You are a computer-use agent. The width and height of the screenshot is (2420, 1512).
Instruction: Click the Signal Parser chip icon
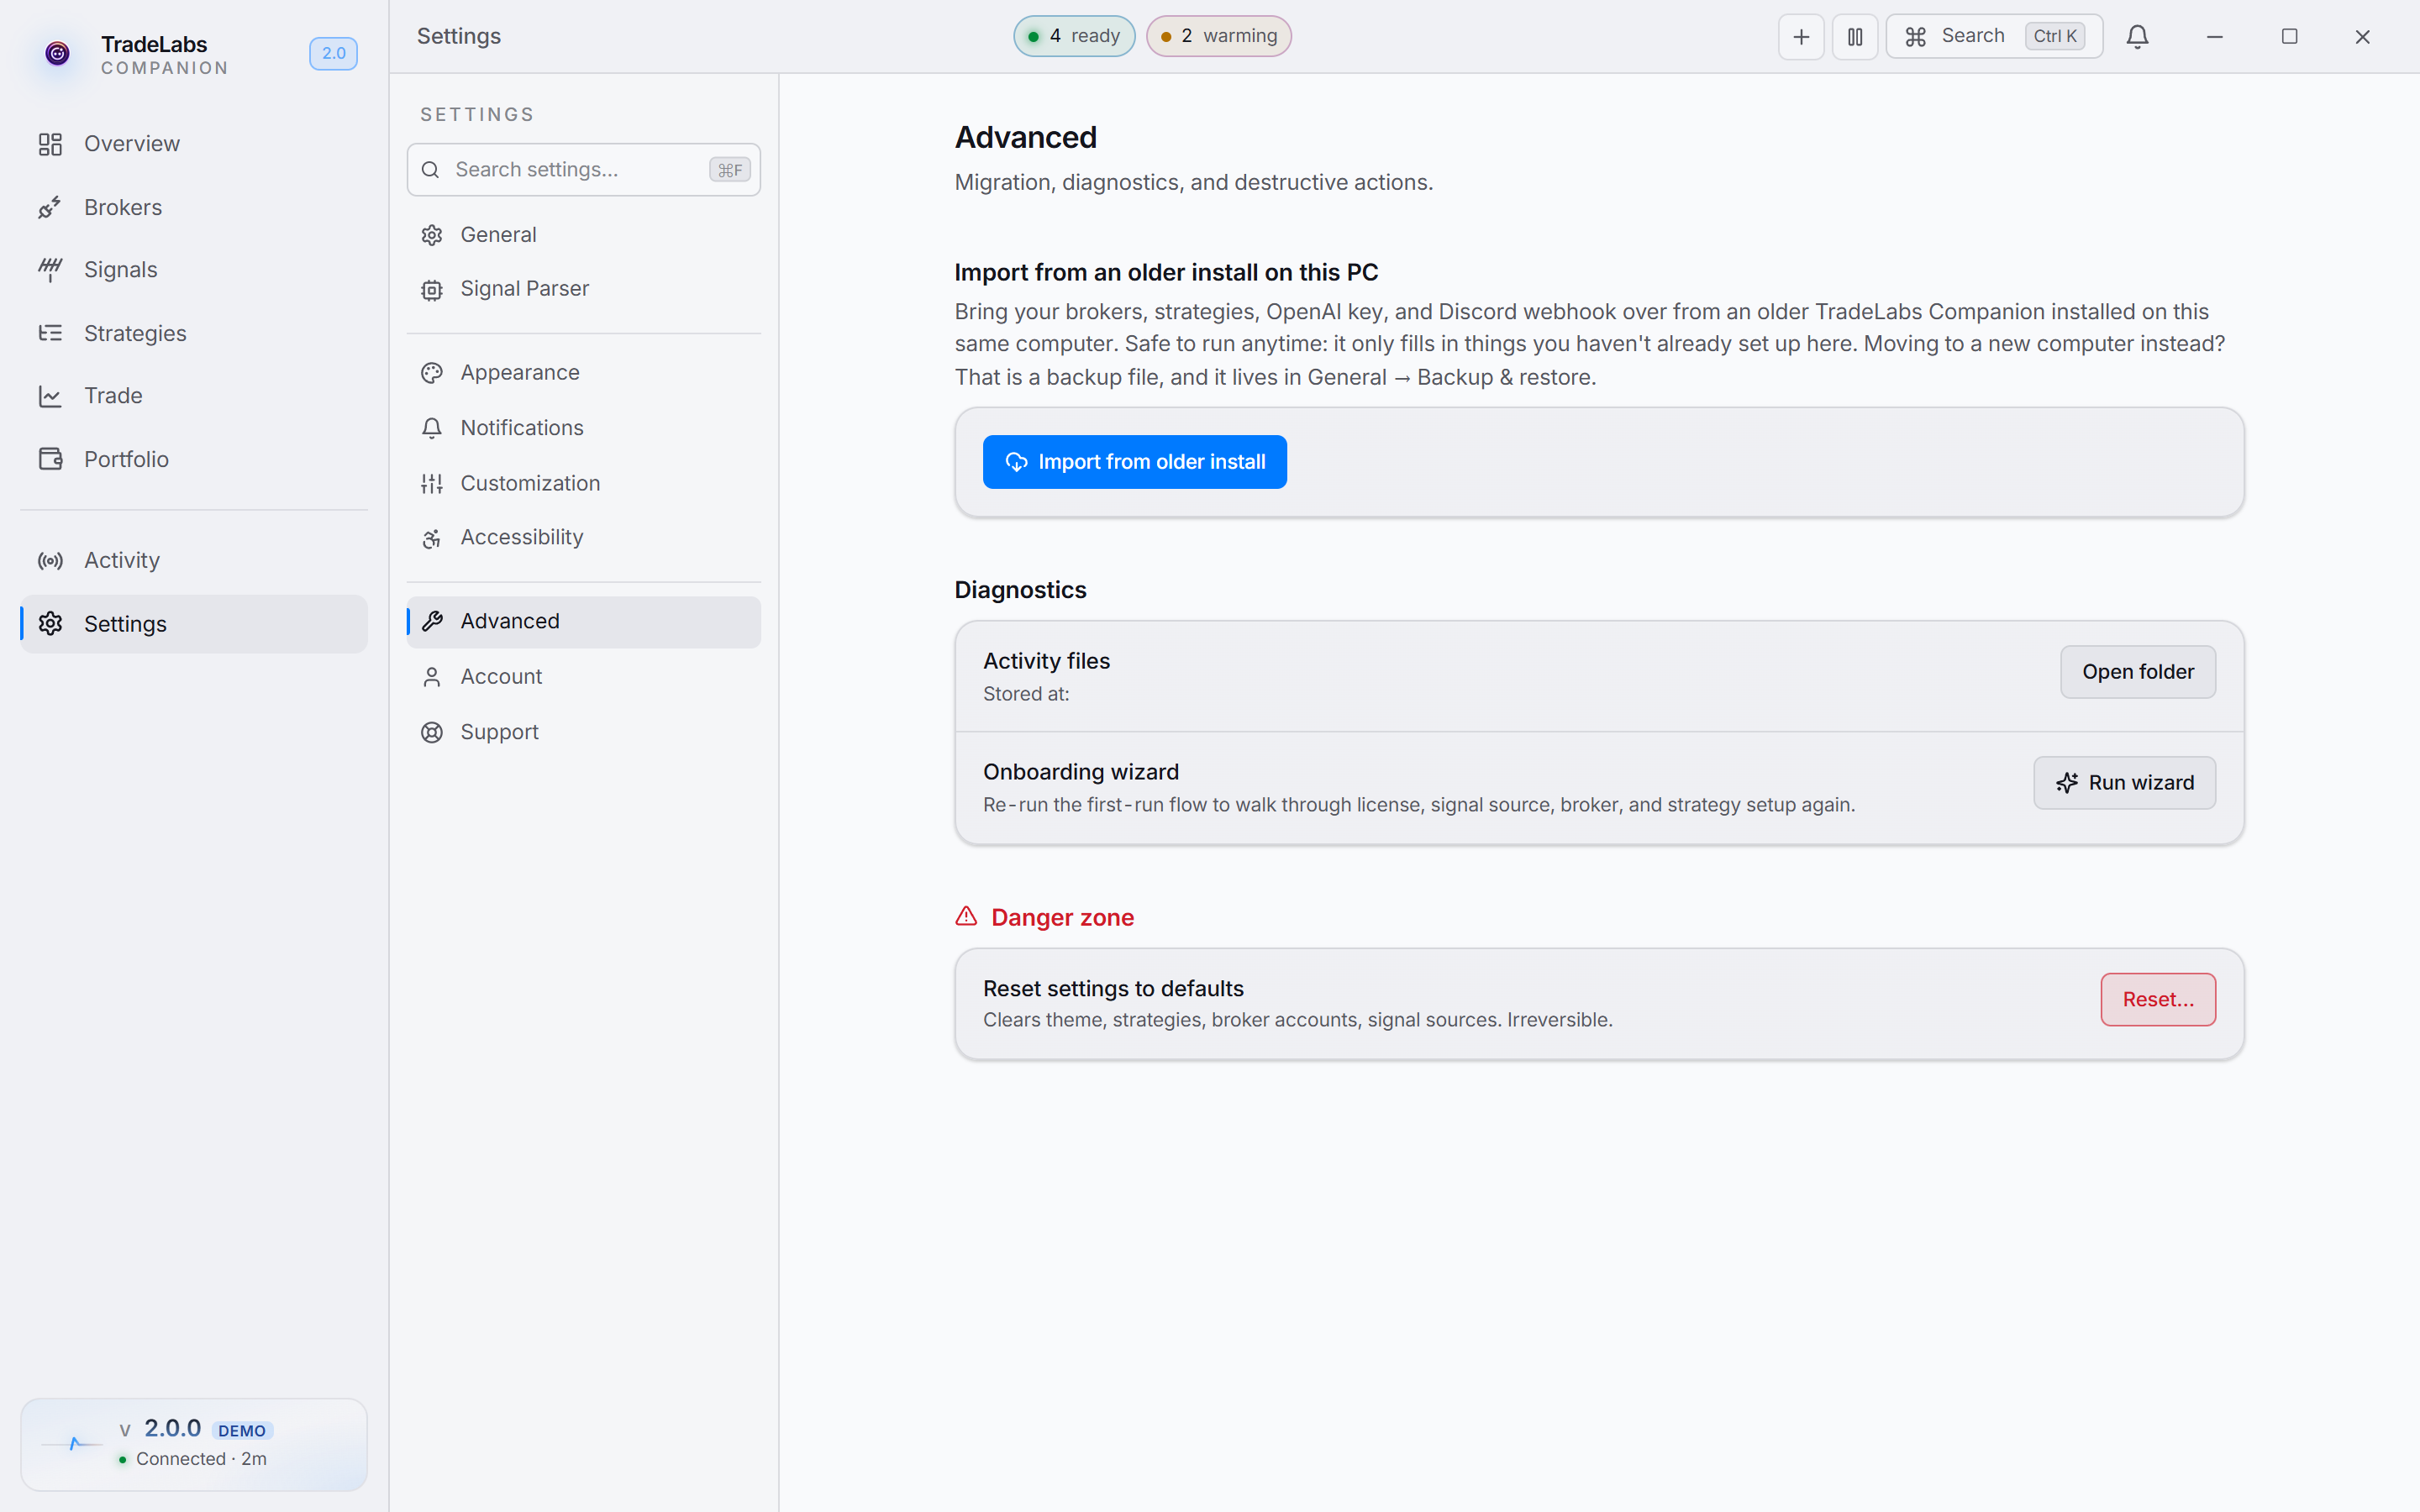432,290
